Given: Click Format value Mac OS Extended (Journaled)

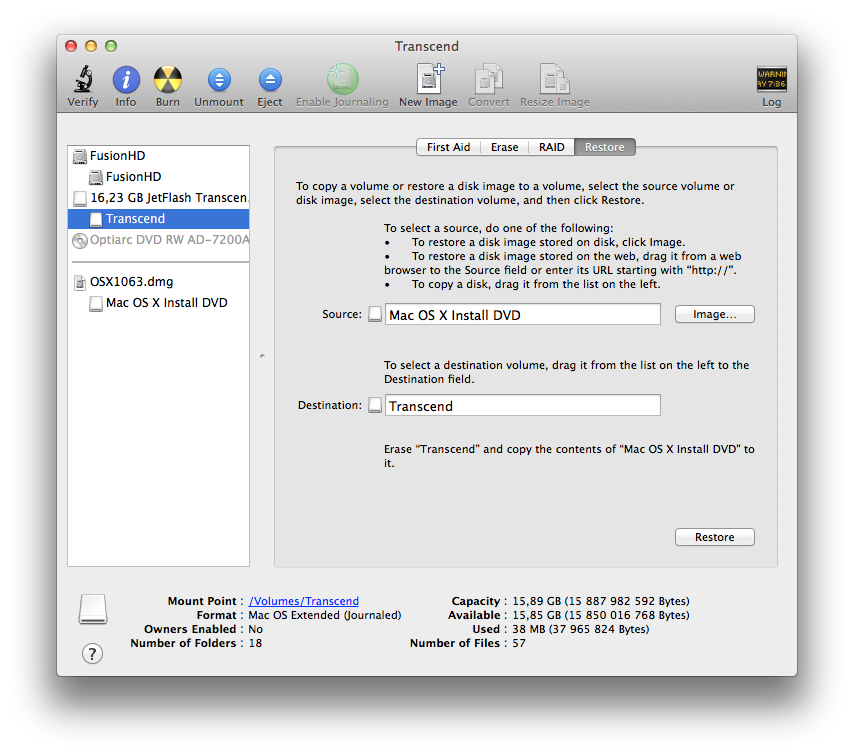Looking at the screenshot, I should click(x=325, y=615).
